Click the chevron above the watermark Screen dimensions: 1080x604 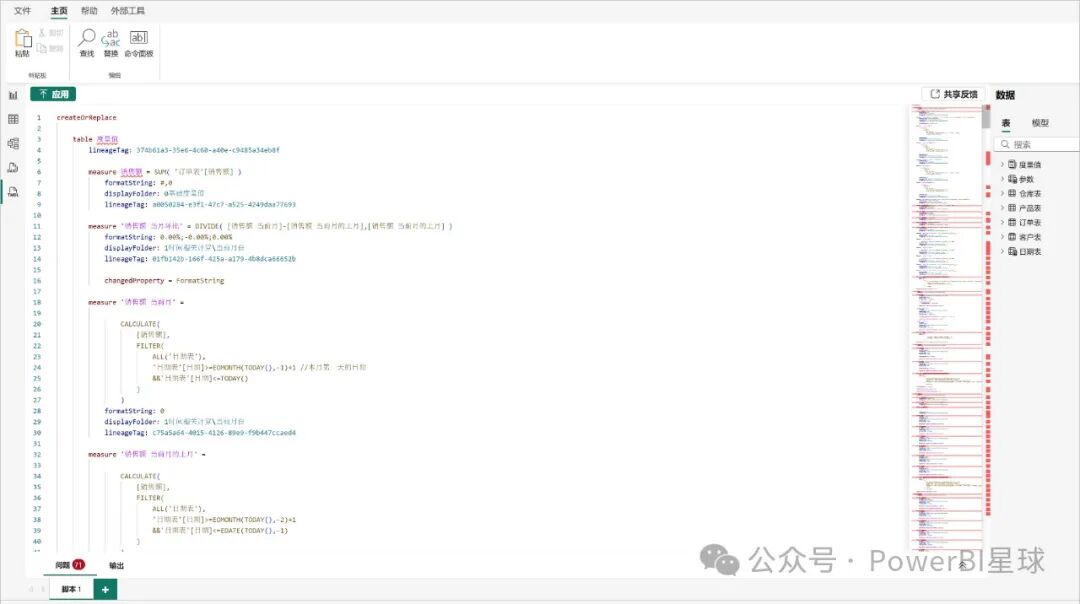[962, 565]
